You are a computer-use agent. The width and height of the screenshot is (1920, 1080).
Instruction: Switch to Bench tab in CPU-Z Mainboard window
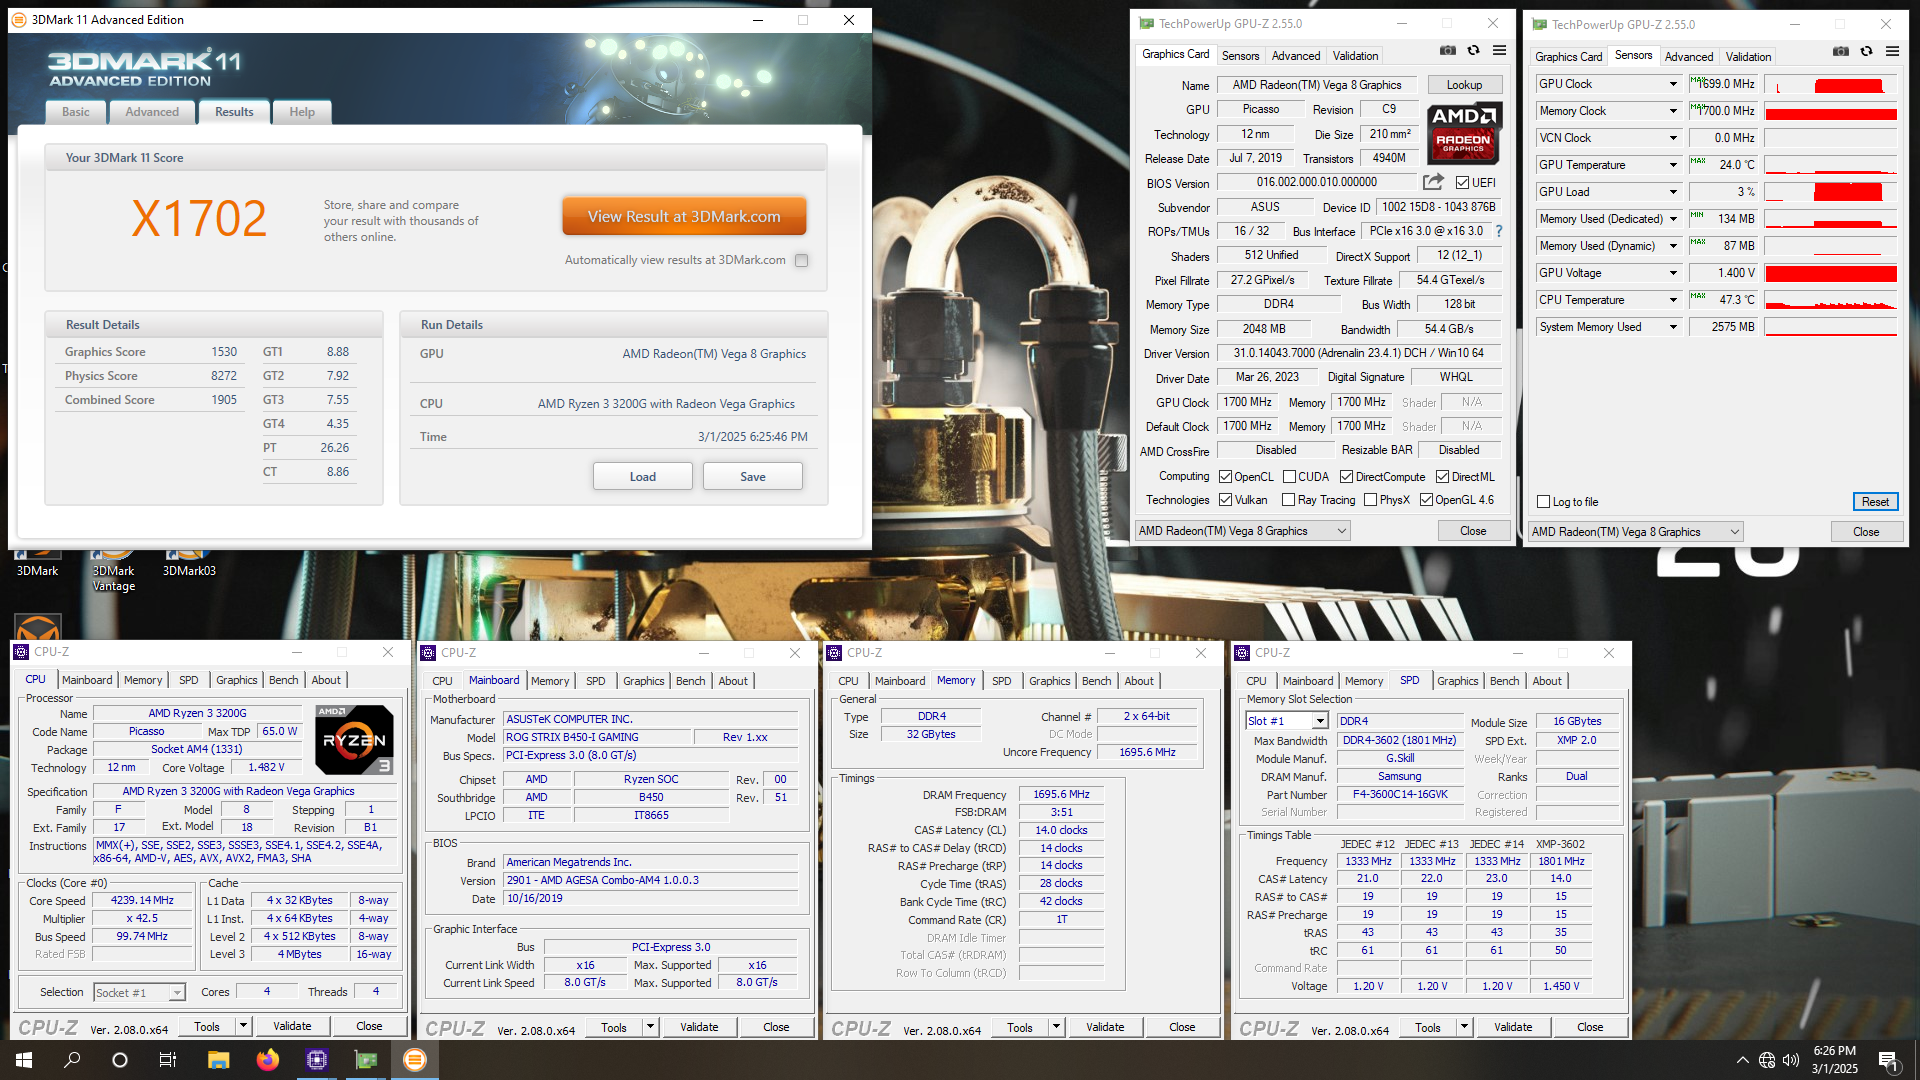point(690,681)
